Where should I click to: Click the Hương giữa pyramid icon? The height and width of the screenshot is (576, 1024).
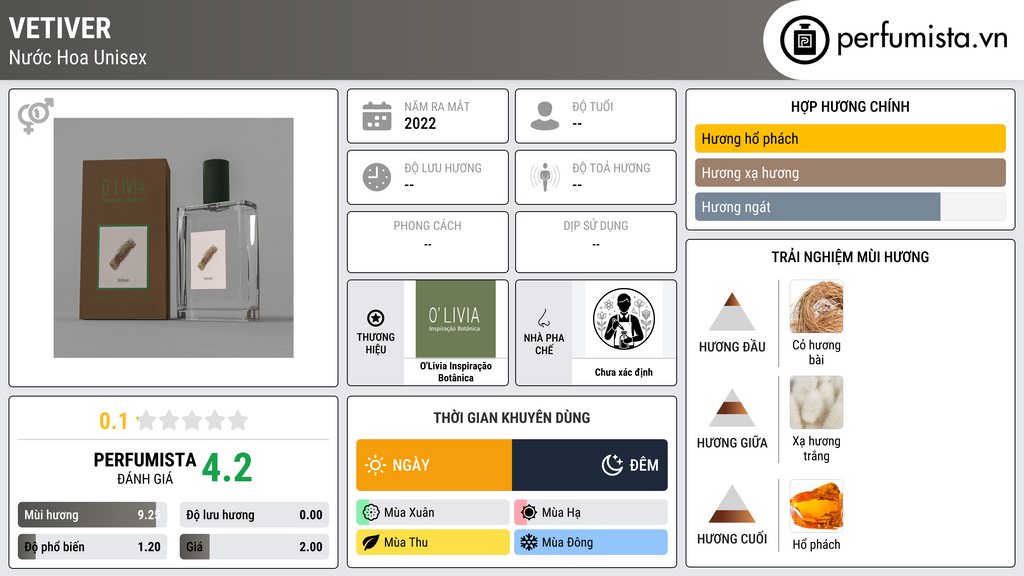[x=732, y=408]
